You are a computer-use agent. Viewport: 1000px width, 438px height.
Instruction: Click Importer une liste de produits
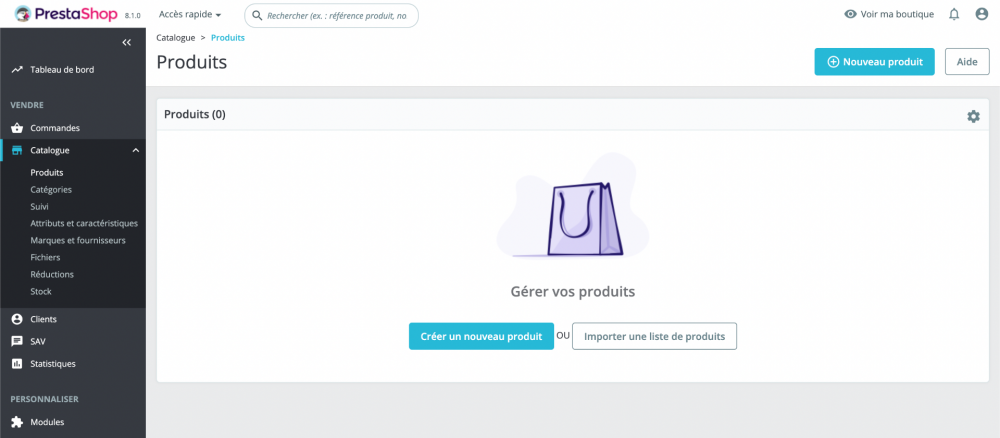[x=654, y=336]
